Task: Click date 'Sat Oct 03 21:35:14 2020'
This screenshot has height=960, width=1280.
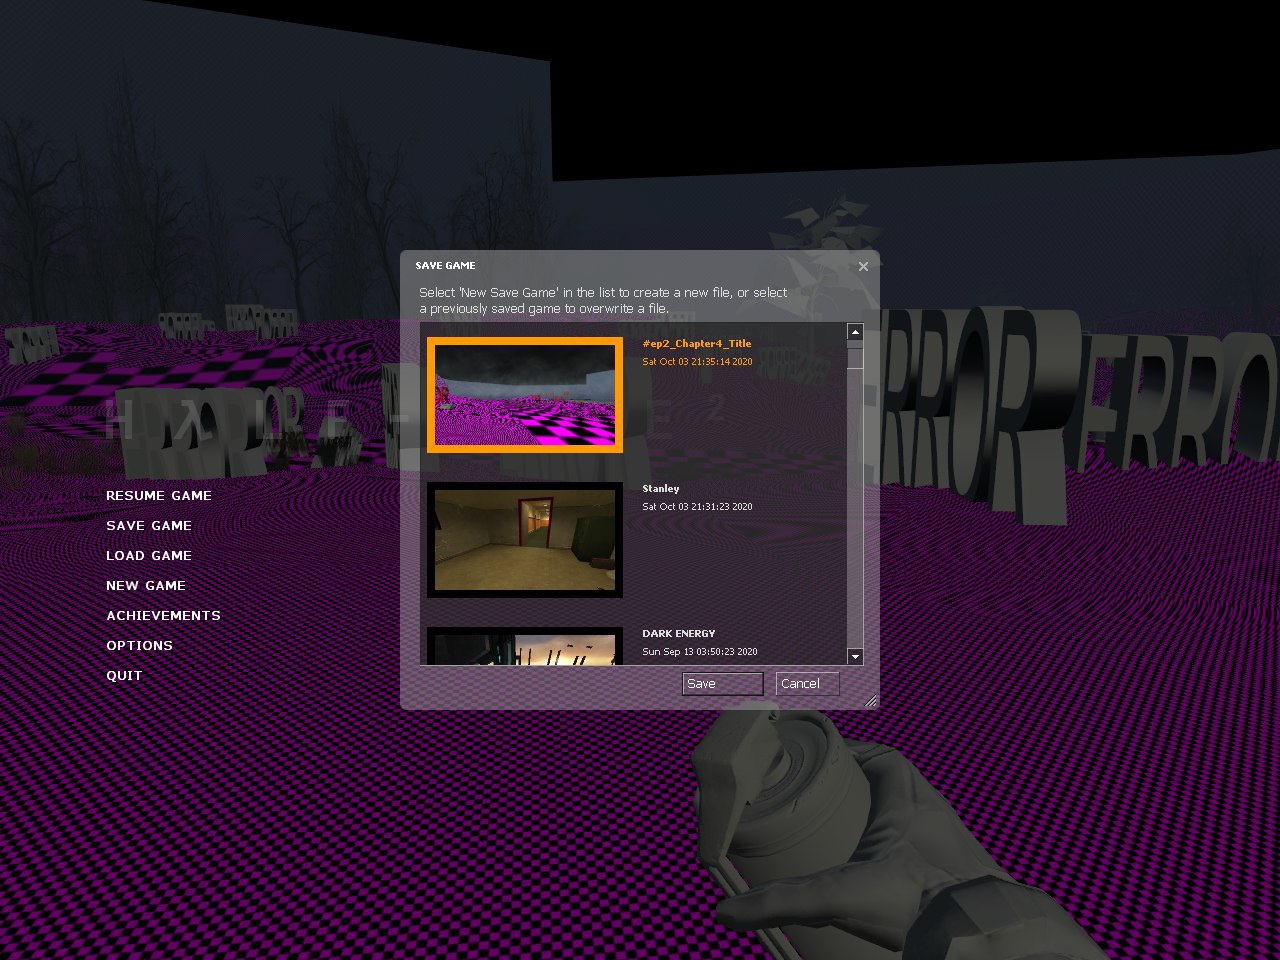Action: (697, 362)
